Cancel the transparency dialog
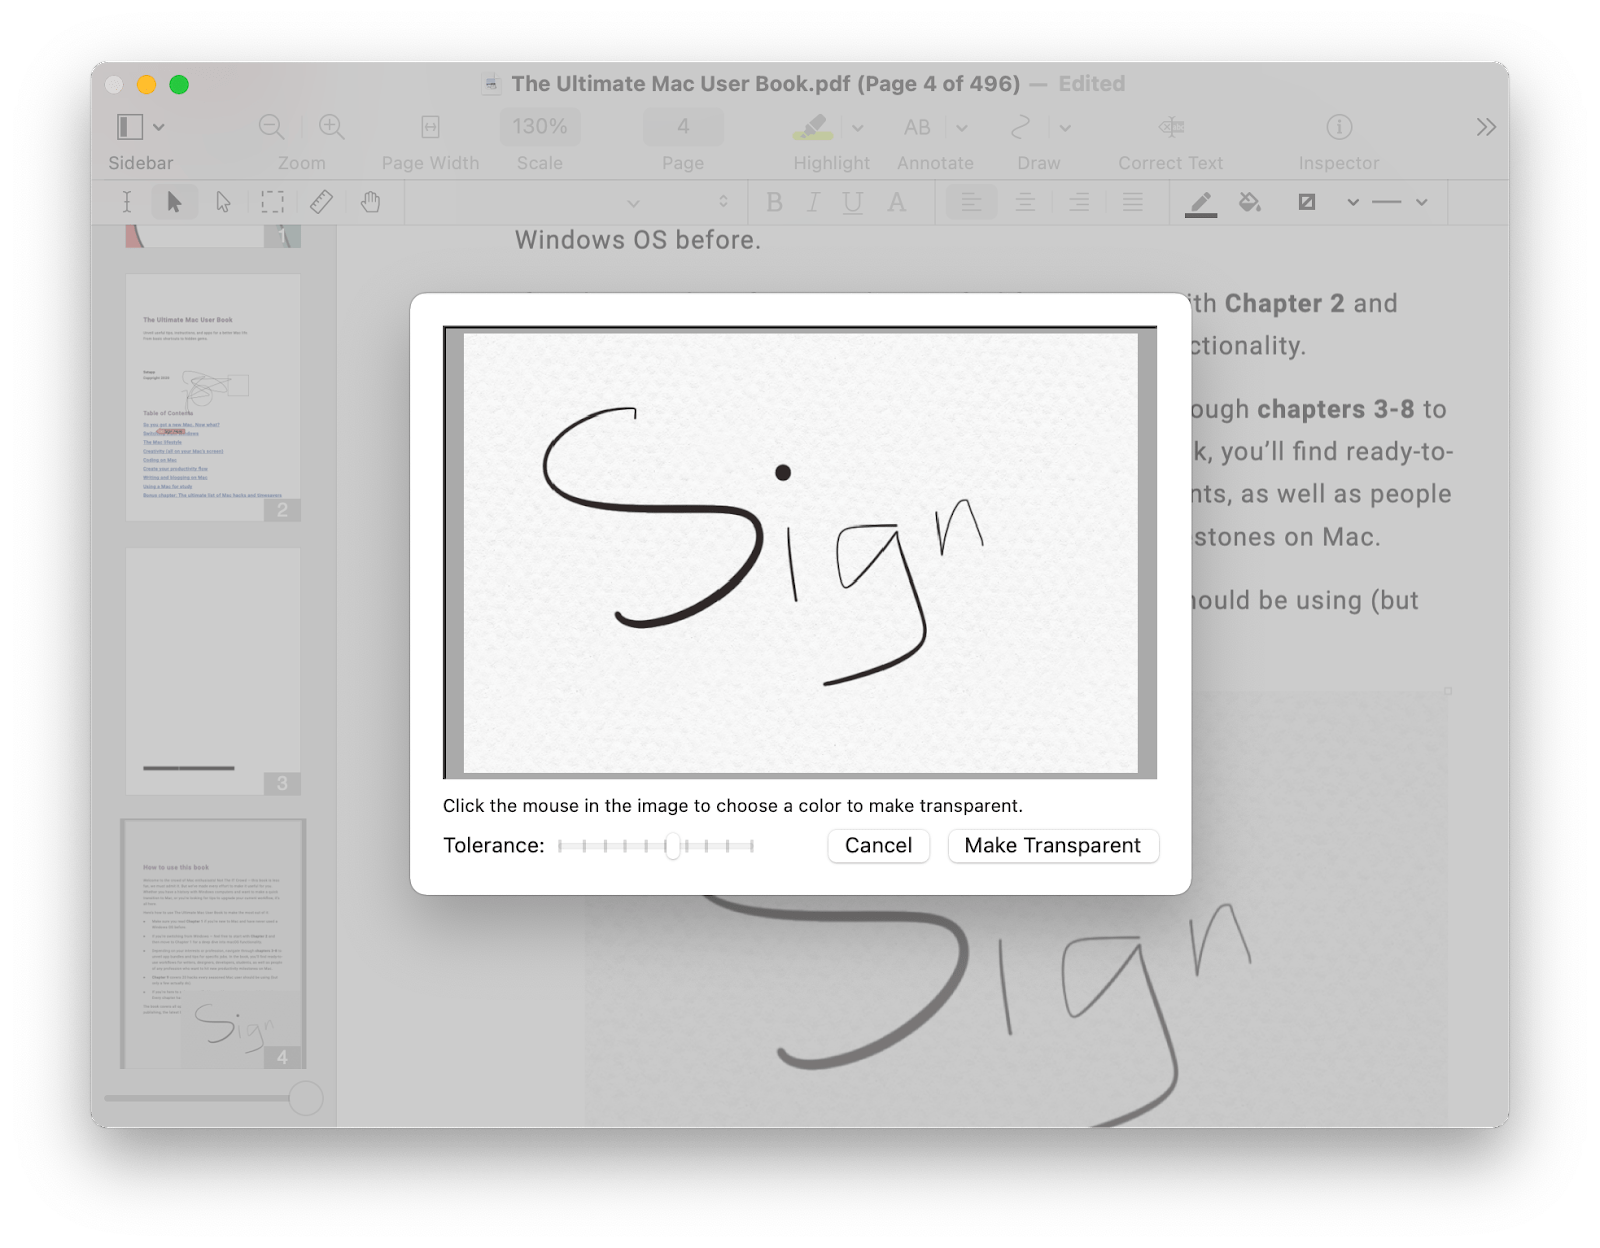Viewport: 1600px width, 1248px height. point(877,845)
